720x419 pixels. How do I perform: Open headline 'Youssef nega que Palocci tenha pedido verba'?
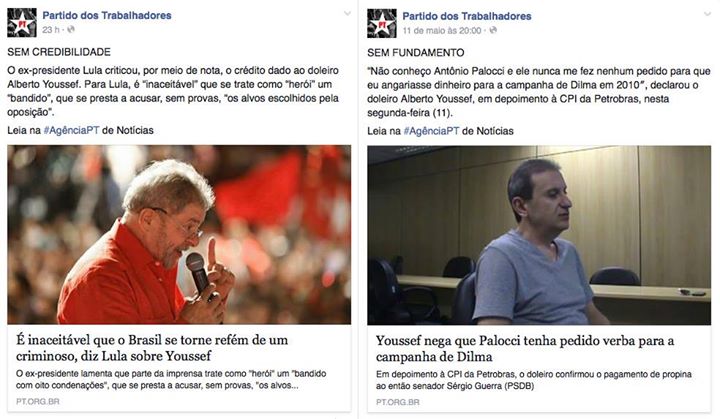coord(525,349)
